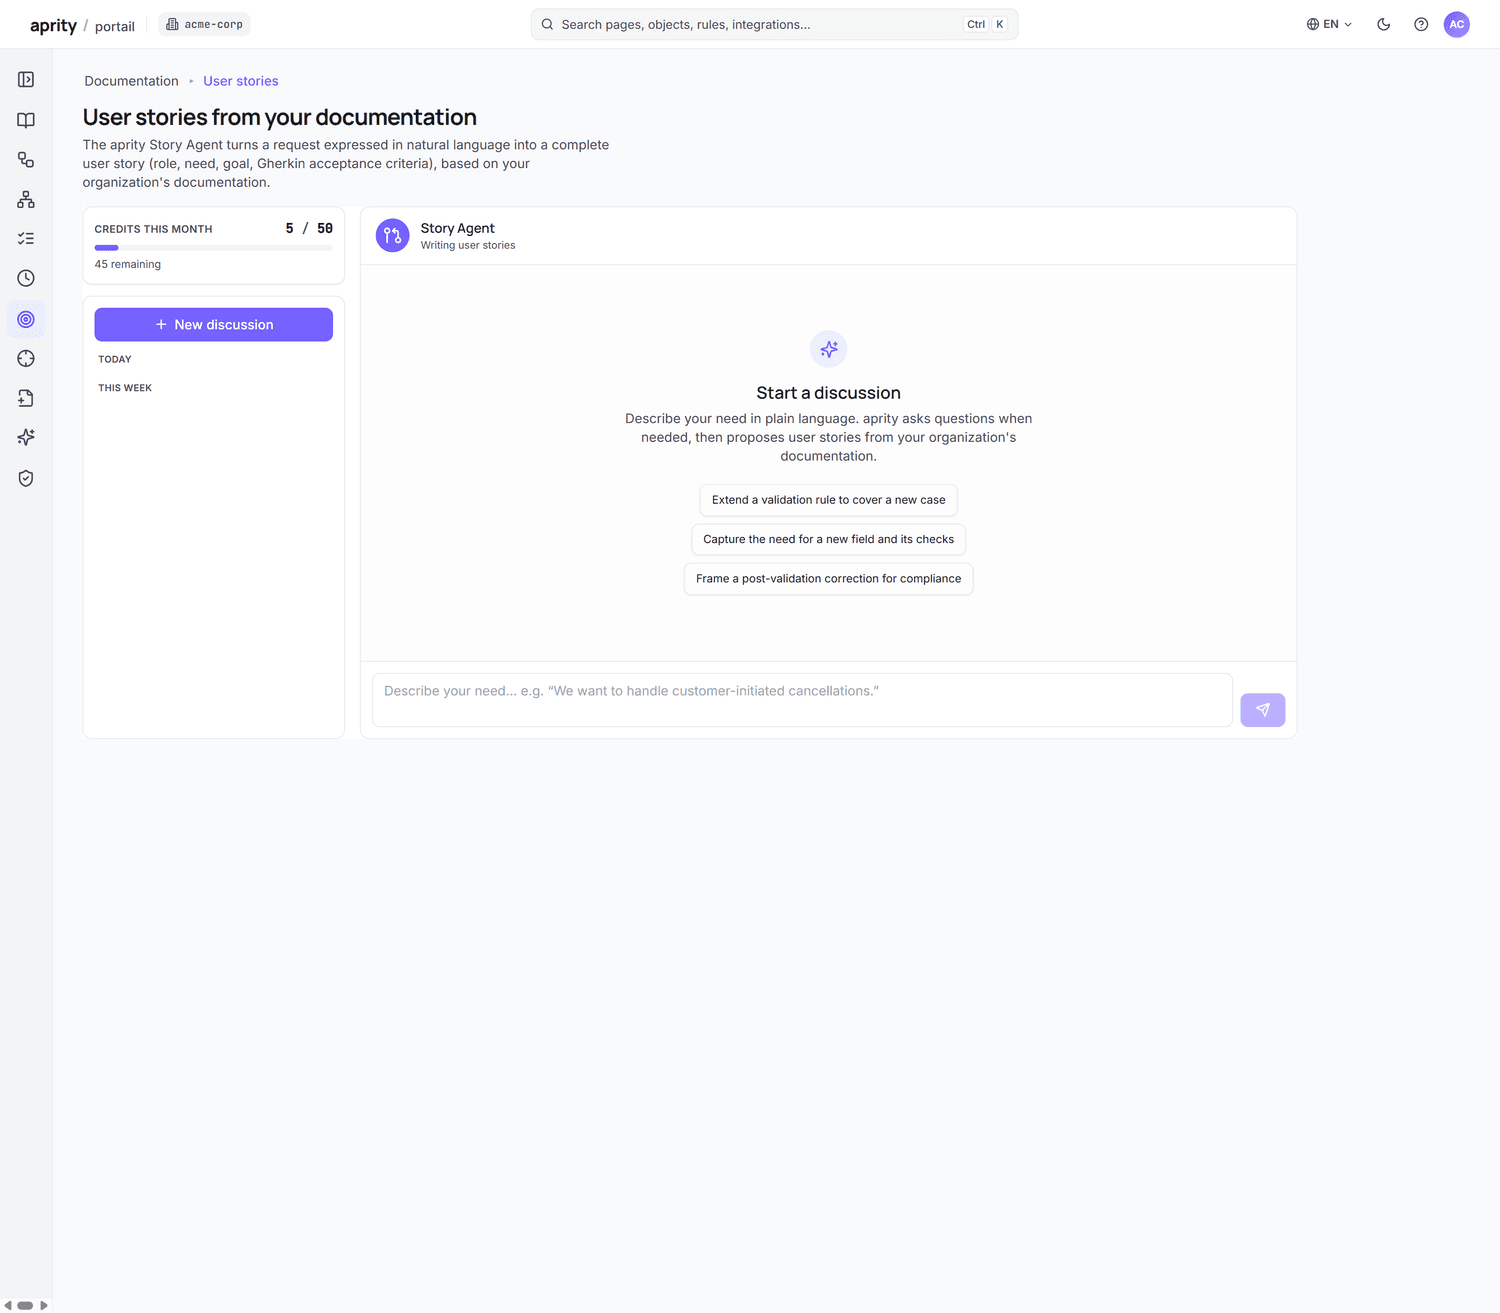This screenshot has width=1500, height=1313.
Task: Choose 'Frame a post-validation correction for compliance'
Action: [829, 579]
